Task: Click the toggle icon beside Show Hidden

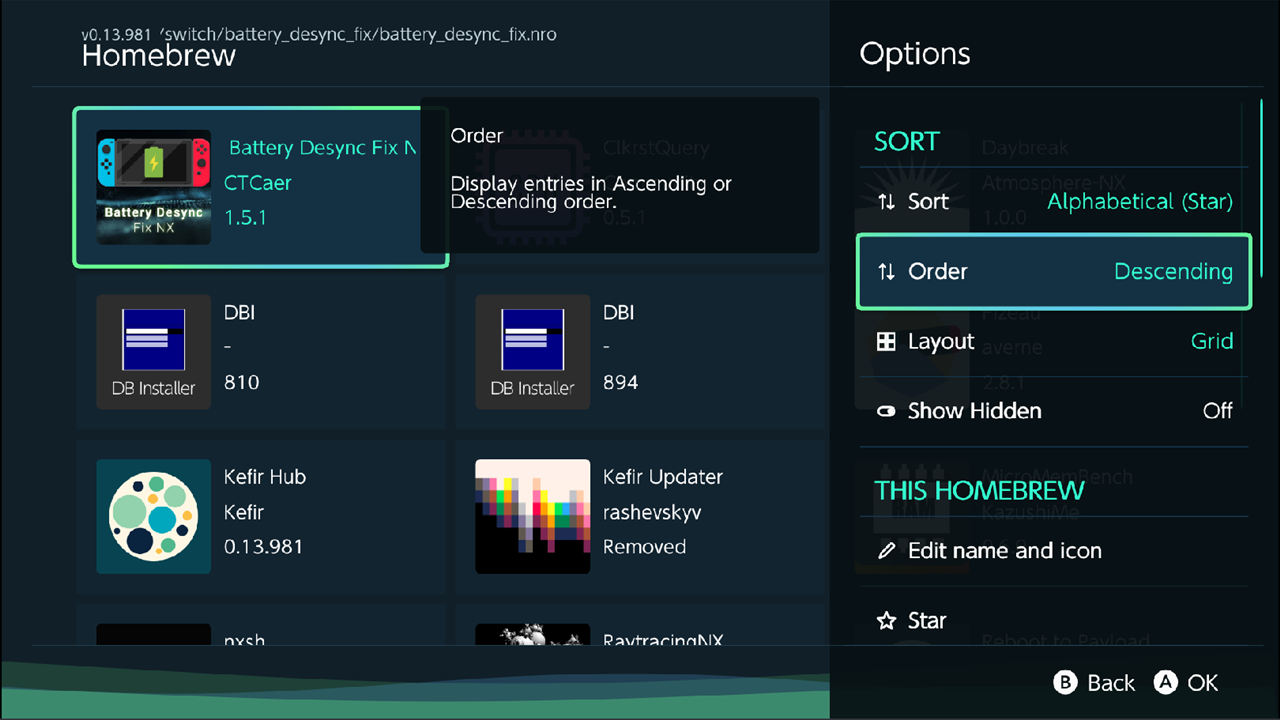Action: pos(886,411)
